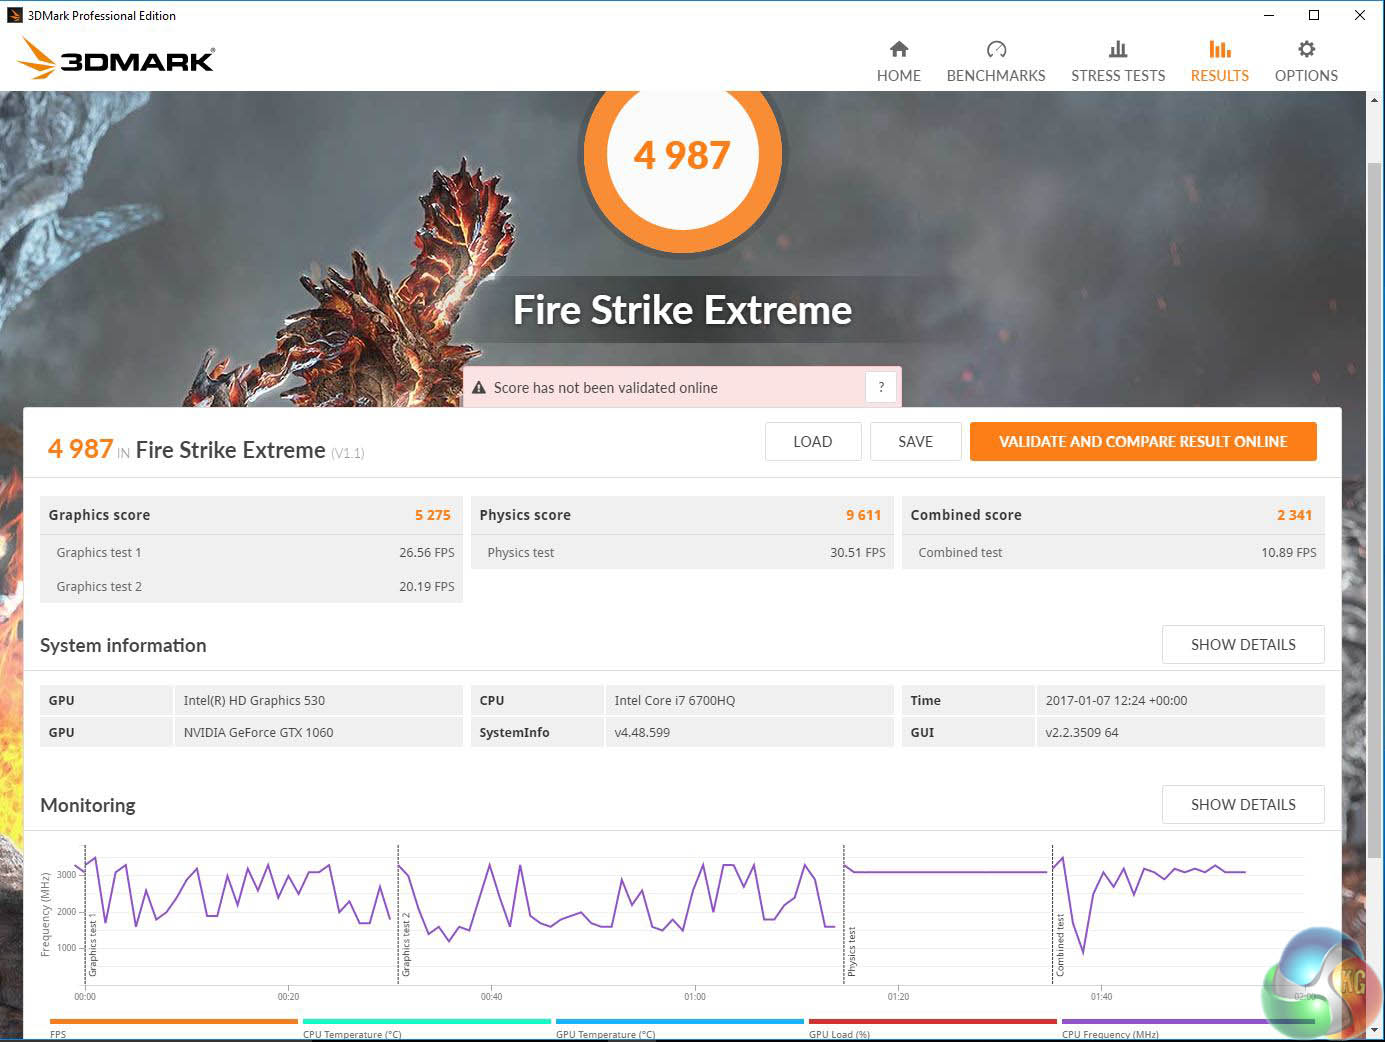
Task: Click the 'Score has not been validated online' message
Action: [x=605, y=388]
